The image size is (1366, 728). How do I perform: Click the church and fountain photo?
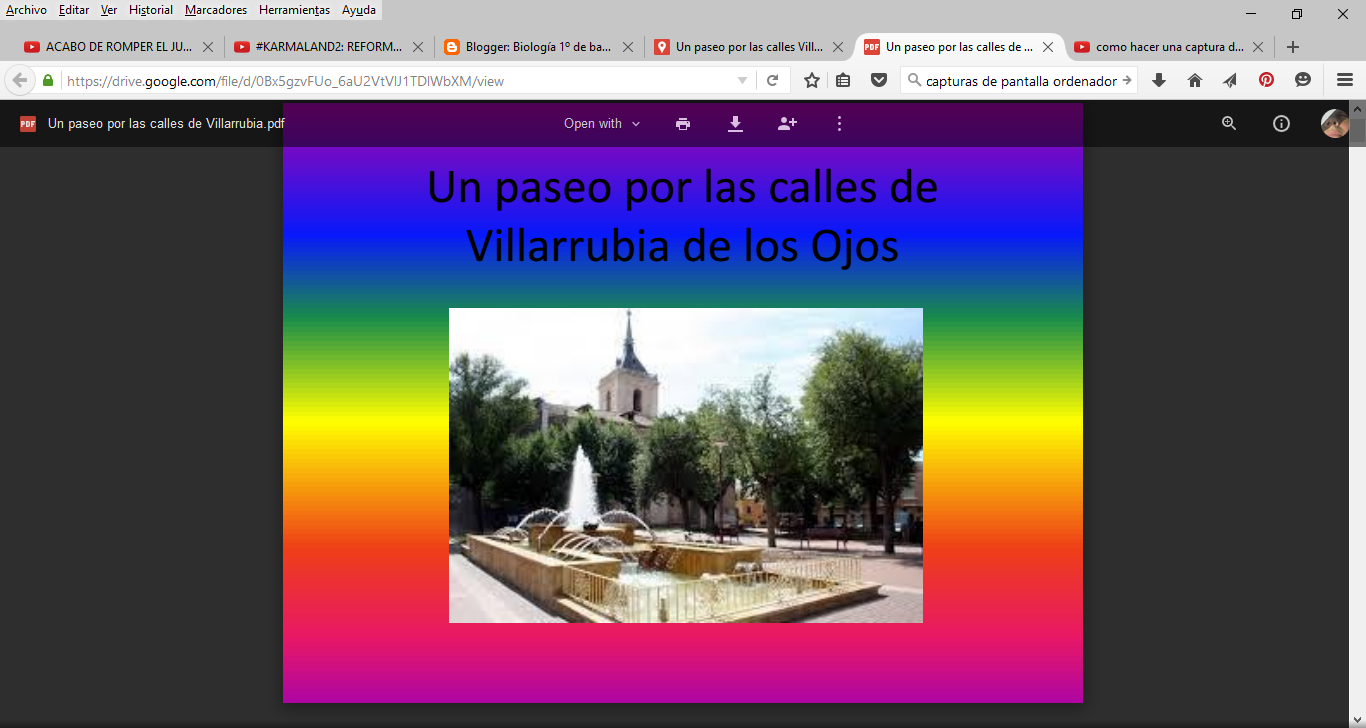coord(686,465)
